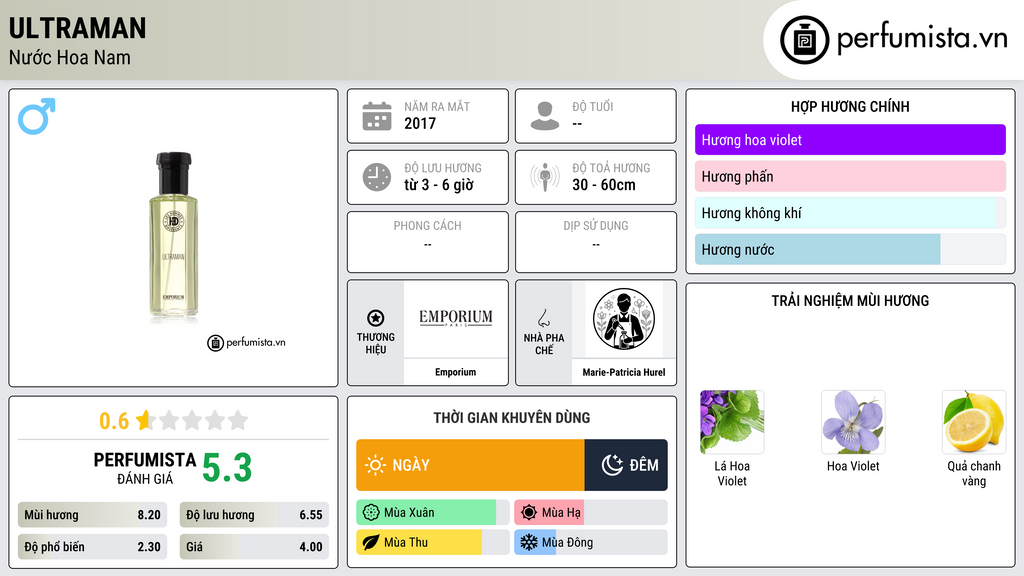
Task: Click the Đêm nighttime usage bar
Action: (x=626, y=465)
